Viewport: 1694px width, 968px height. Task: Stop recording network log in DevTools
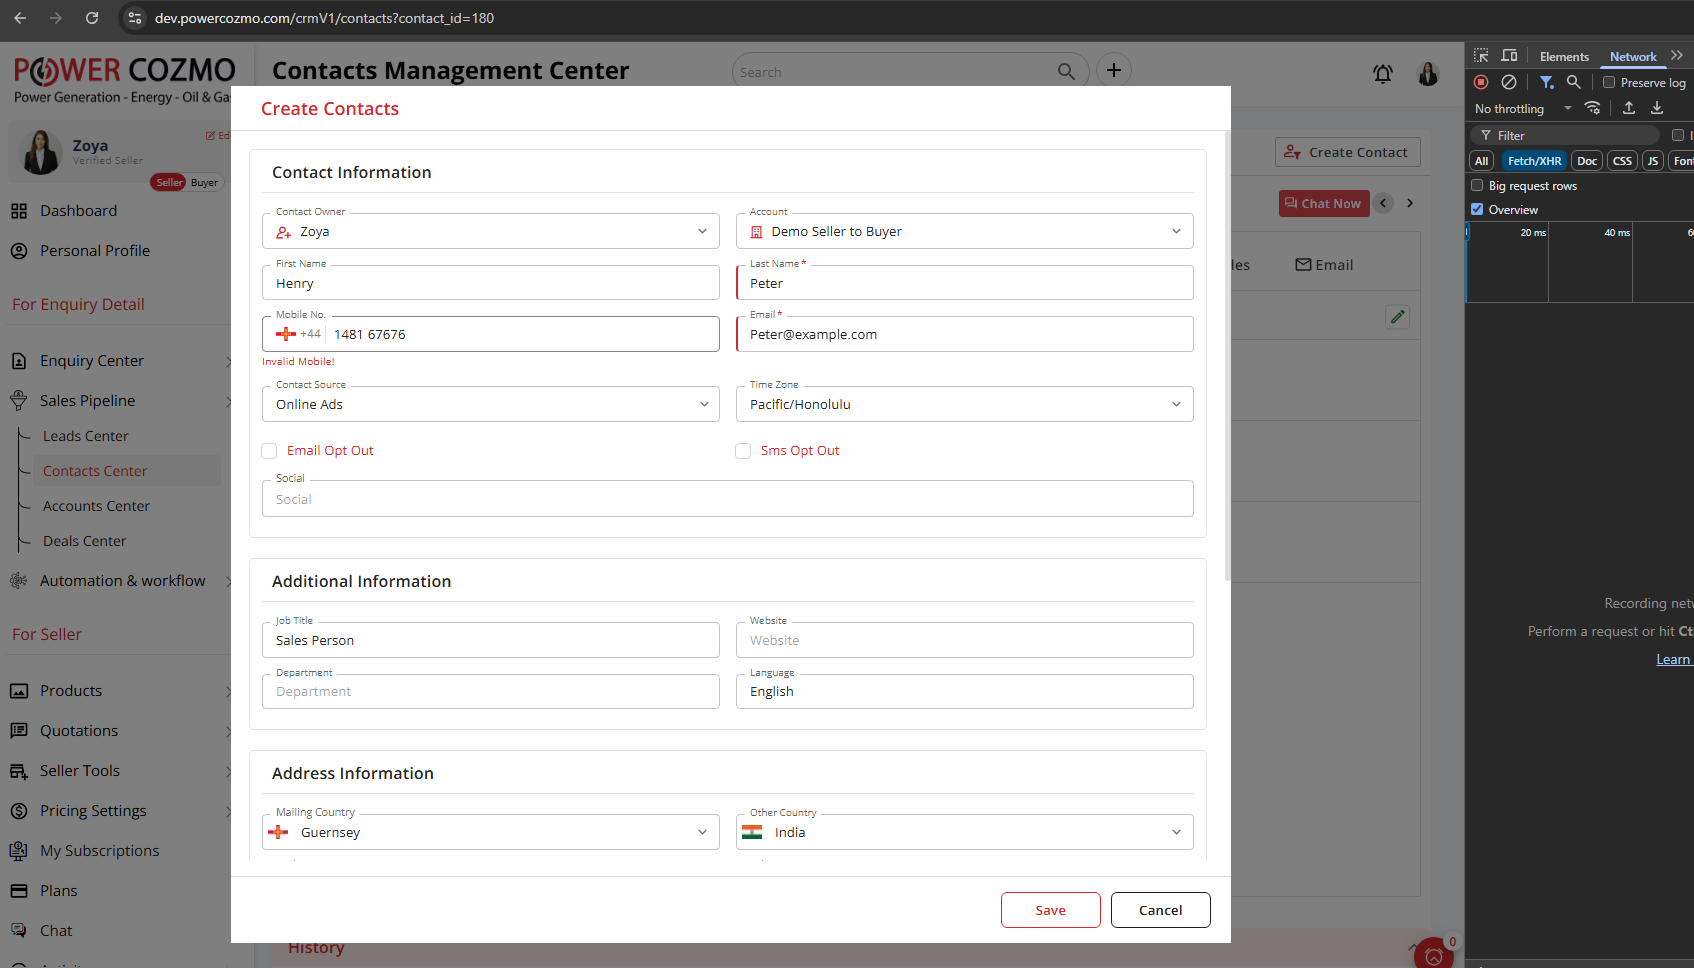[1481, 82]
